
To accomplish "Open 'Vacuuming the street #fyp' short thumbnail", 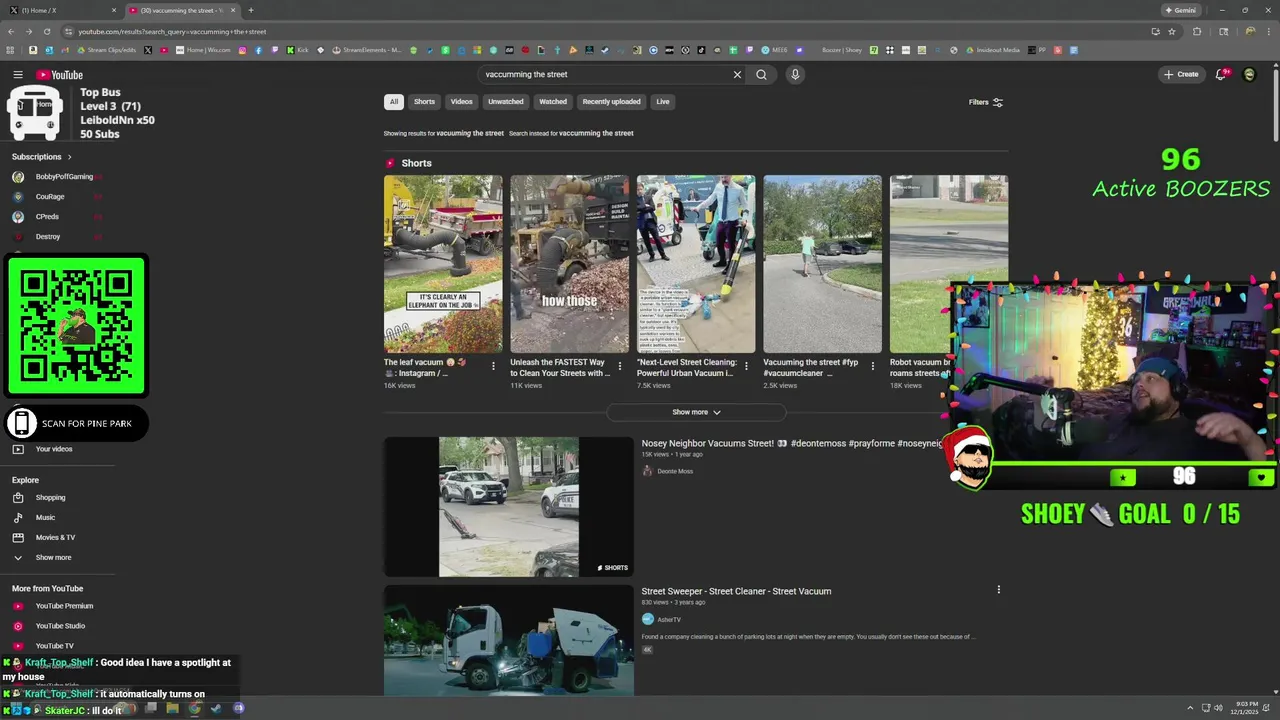I will [x=823, y=264].
